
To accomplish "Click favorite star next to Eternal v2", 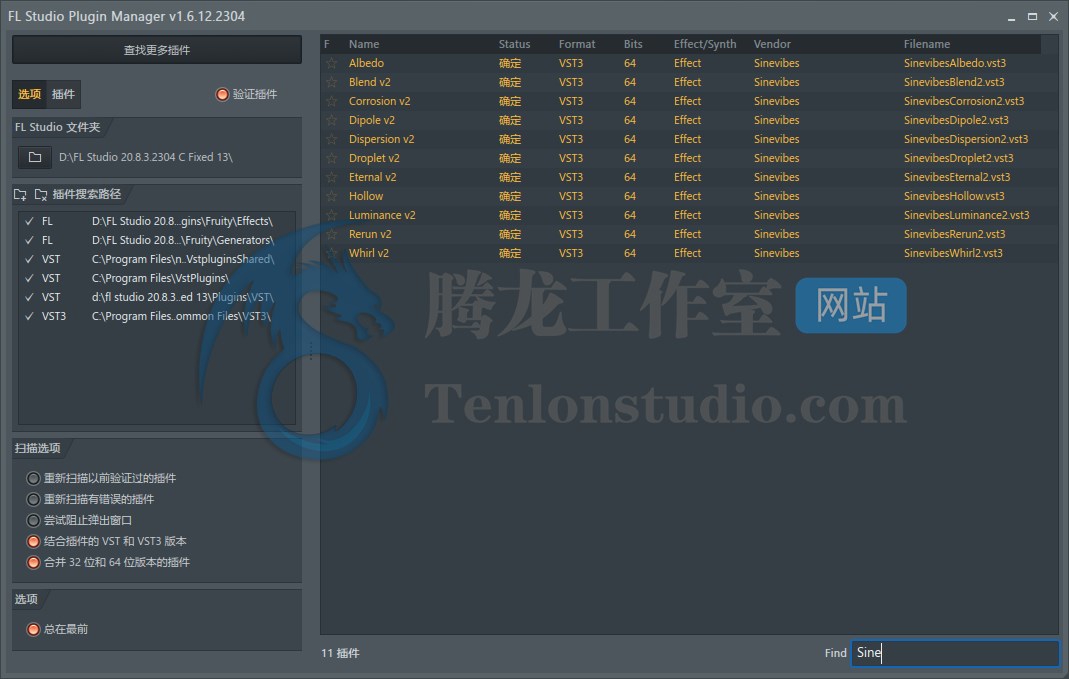I will (x=331, y=177).
